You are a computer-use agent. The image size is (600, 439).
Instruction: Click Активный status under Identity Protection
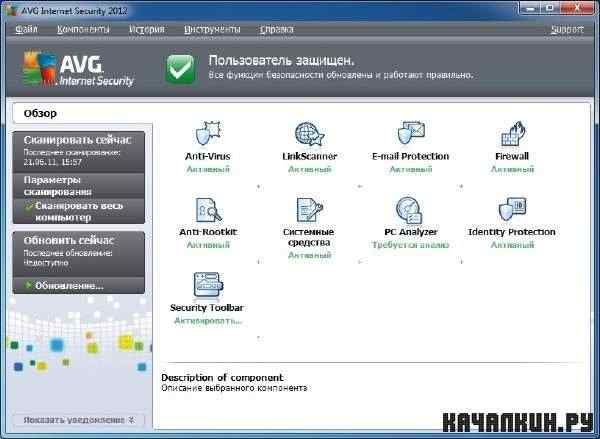click(x=512, y=245)
